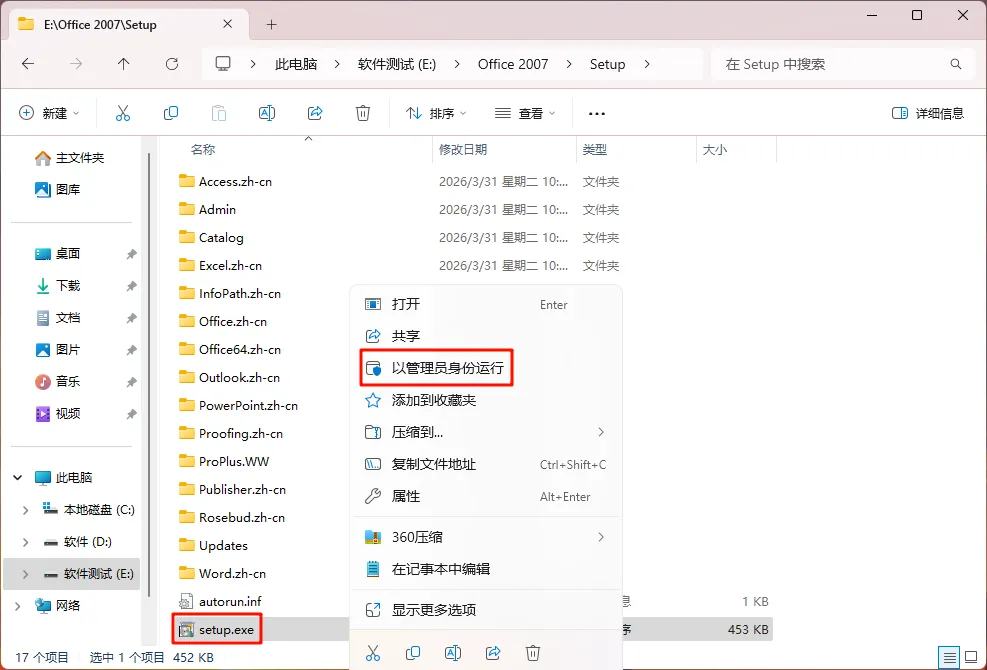Click the PC monitor icon in address bar

point(223,64)
